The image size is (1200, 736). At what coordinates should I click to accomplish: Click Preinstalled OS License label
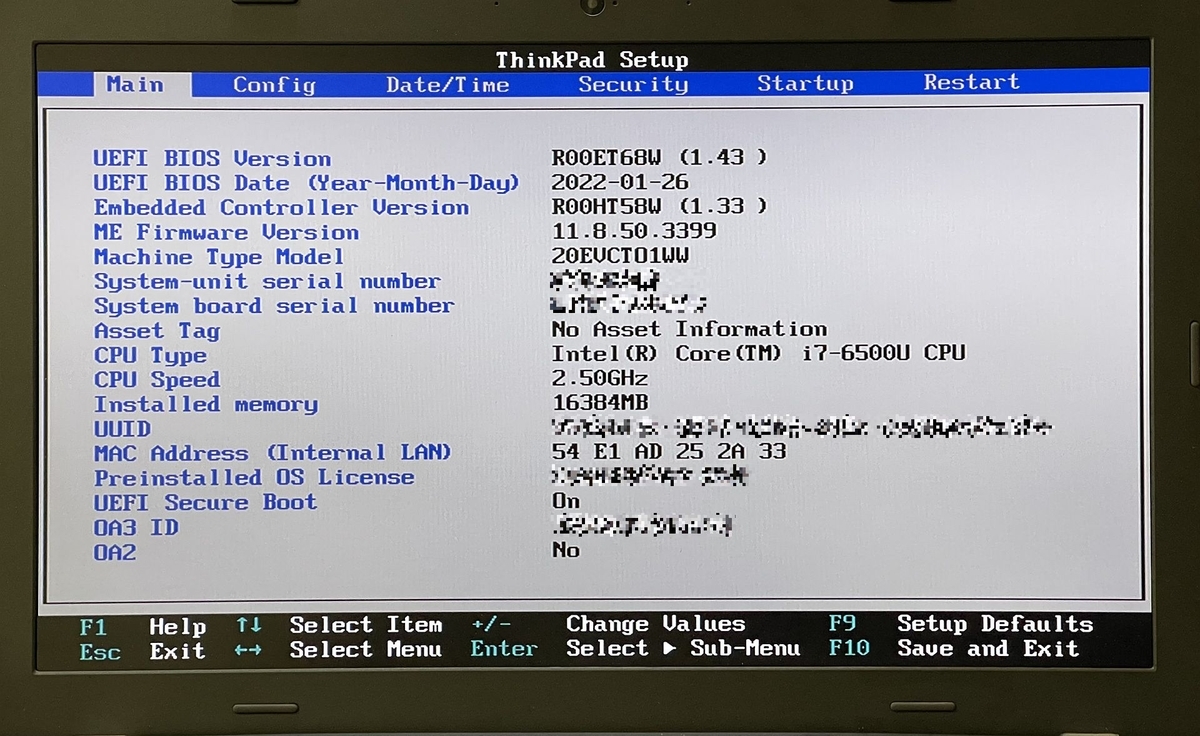[x=254, y=478]
